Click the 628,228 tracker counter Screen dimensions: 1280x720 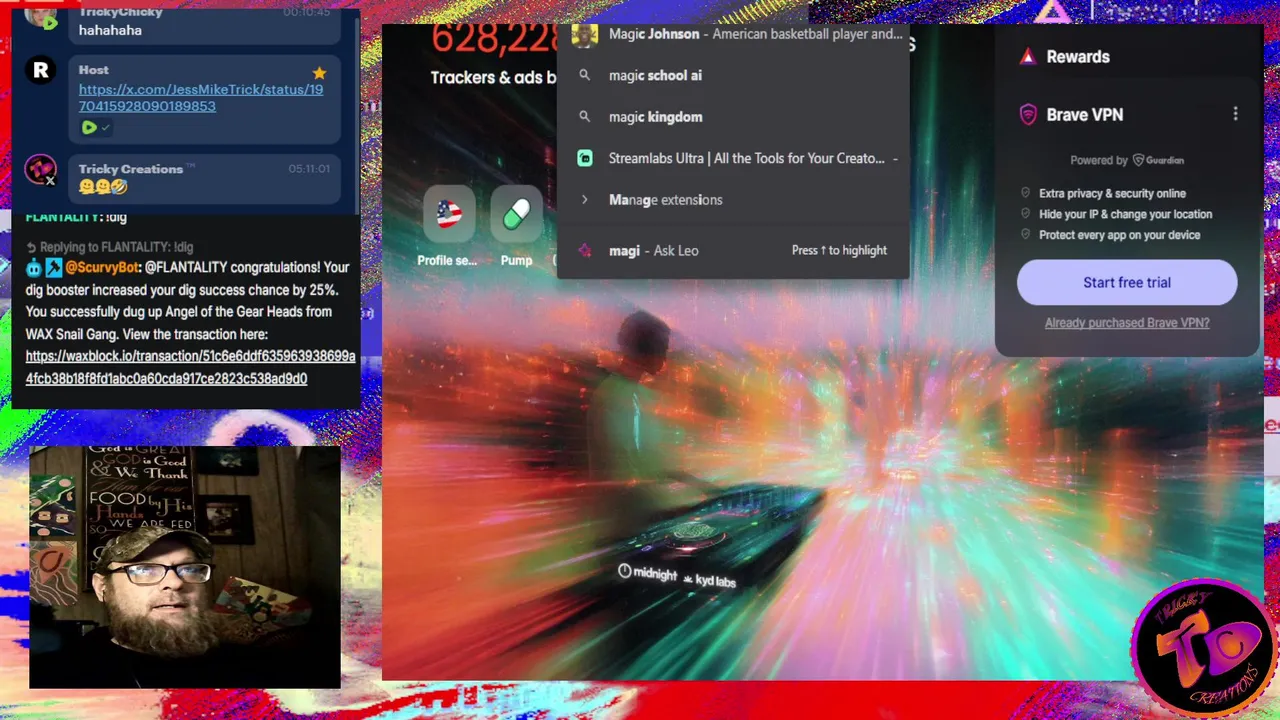tap(495, 40)
